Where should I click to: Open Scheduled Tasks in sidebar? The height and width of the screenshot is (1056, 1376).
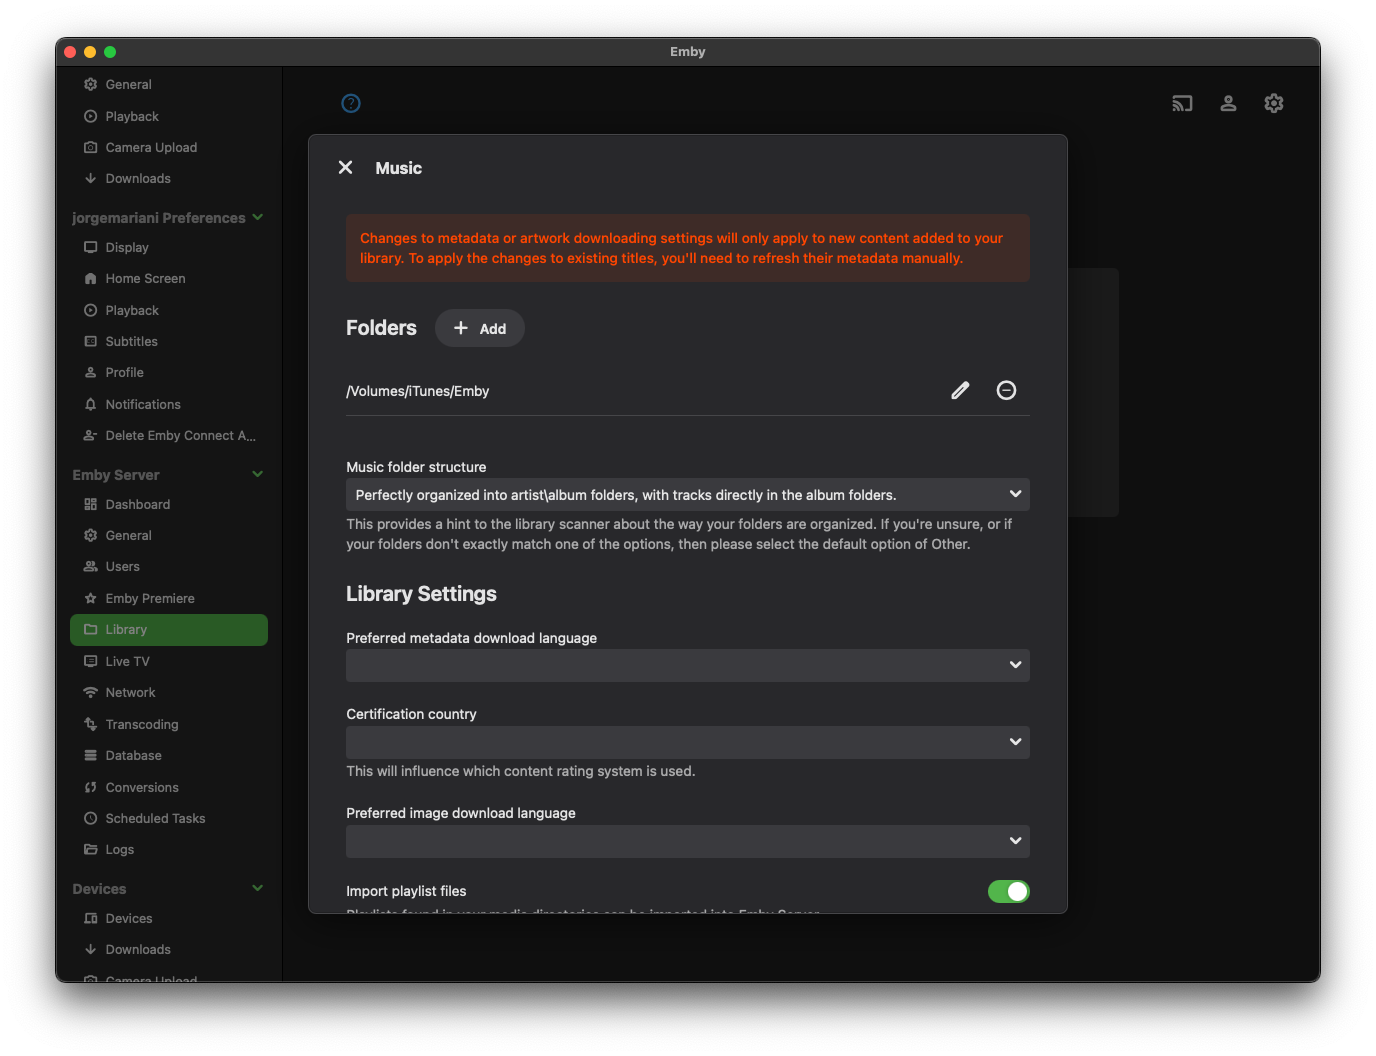155,818
